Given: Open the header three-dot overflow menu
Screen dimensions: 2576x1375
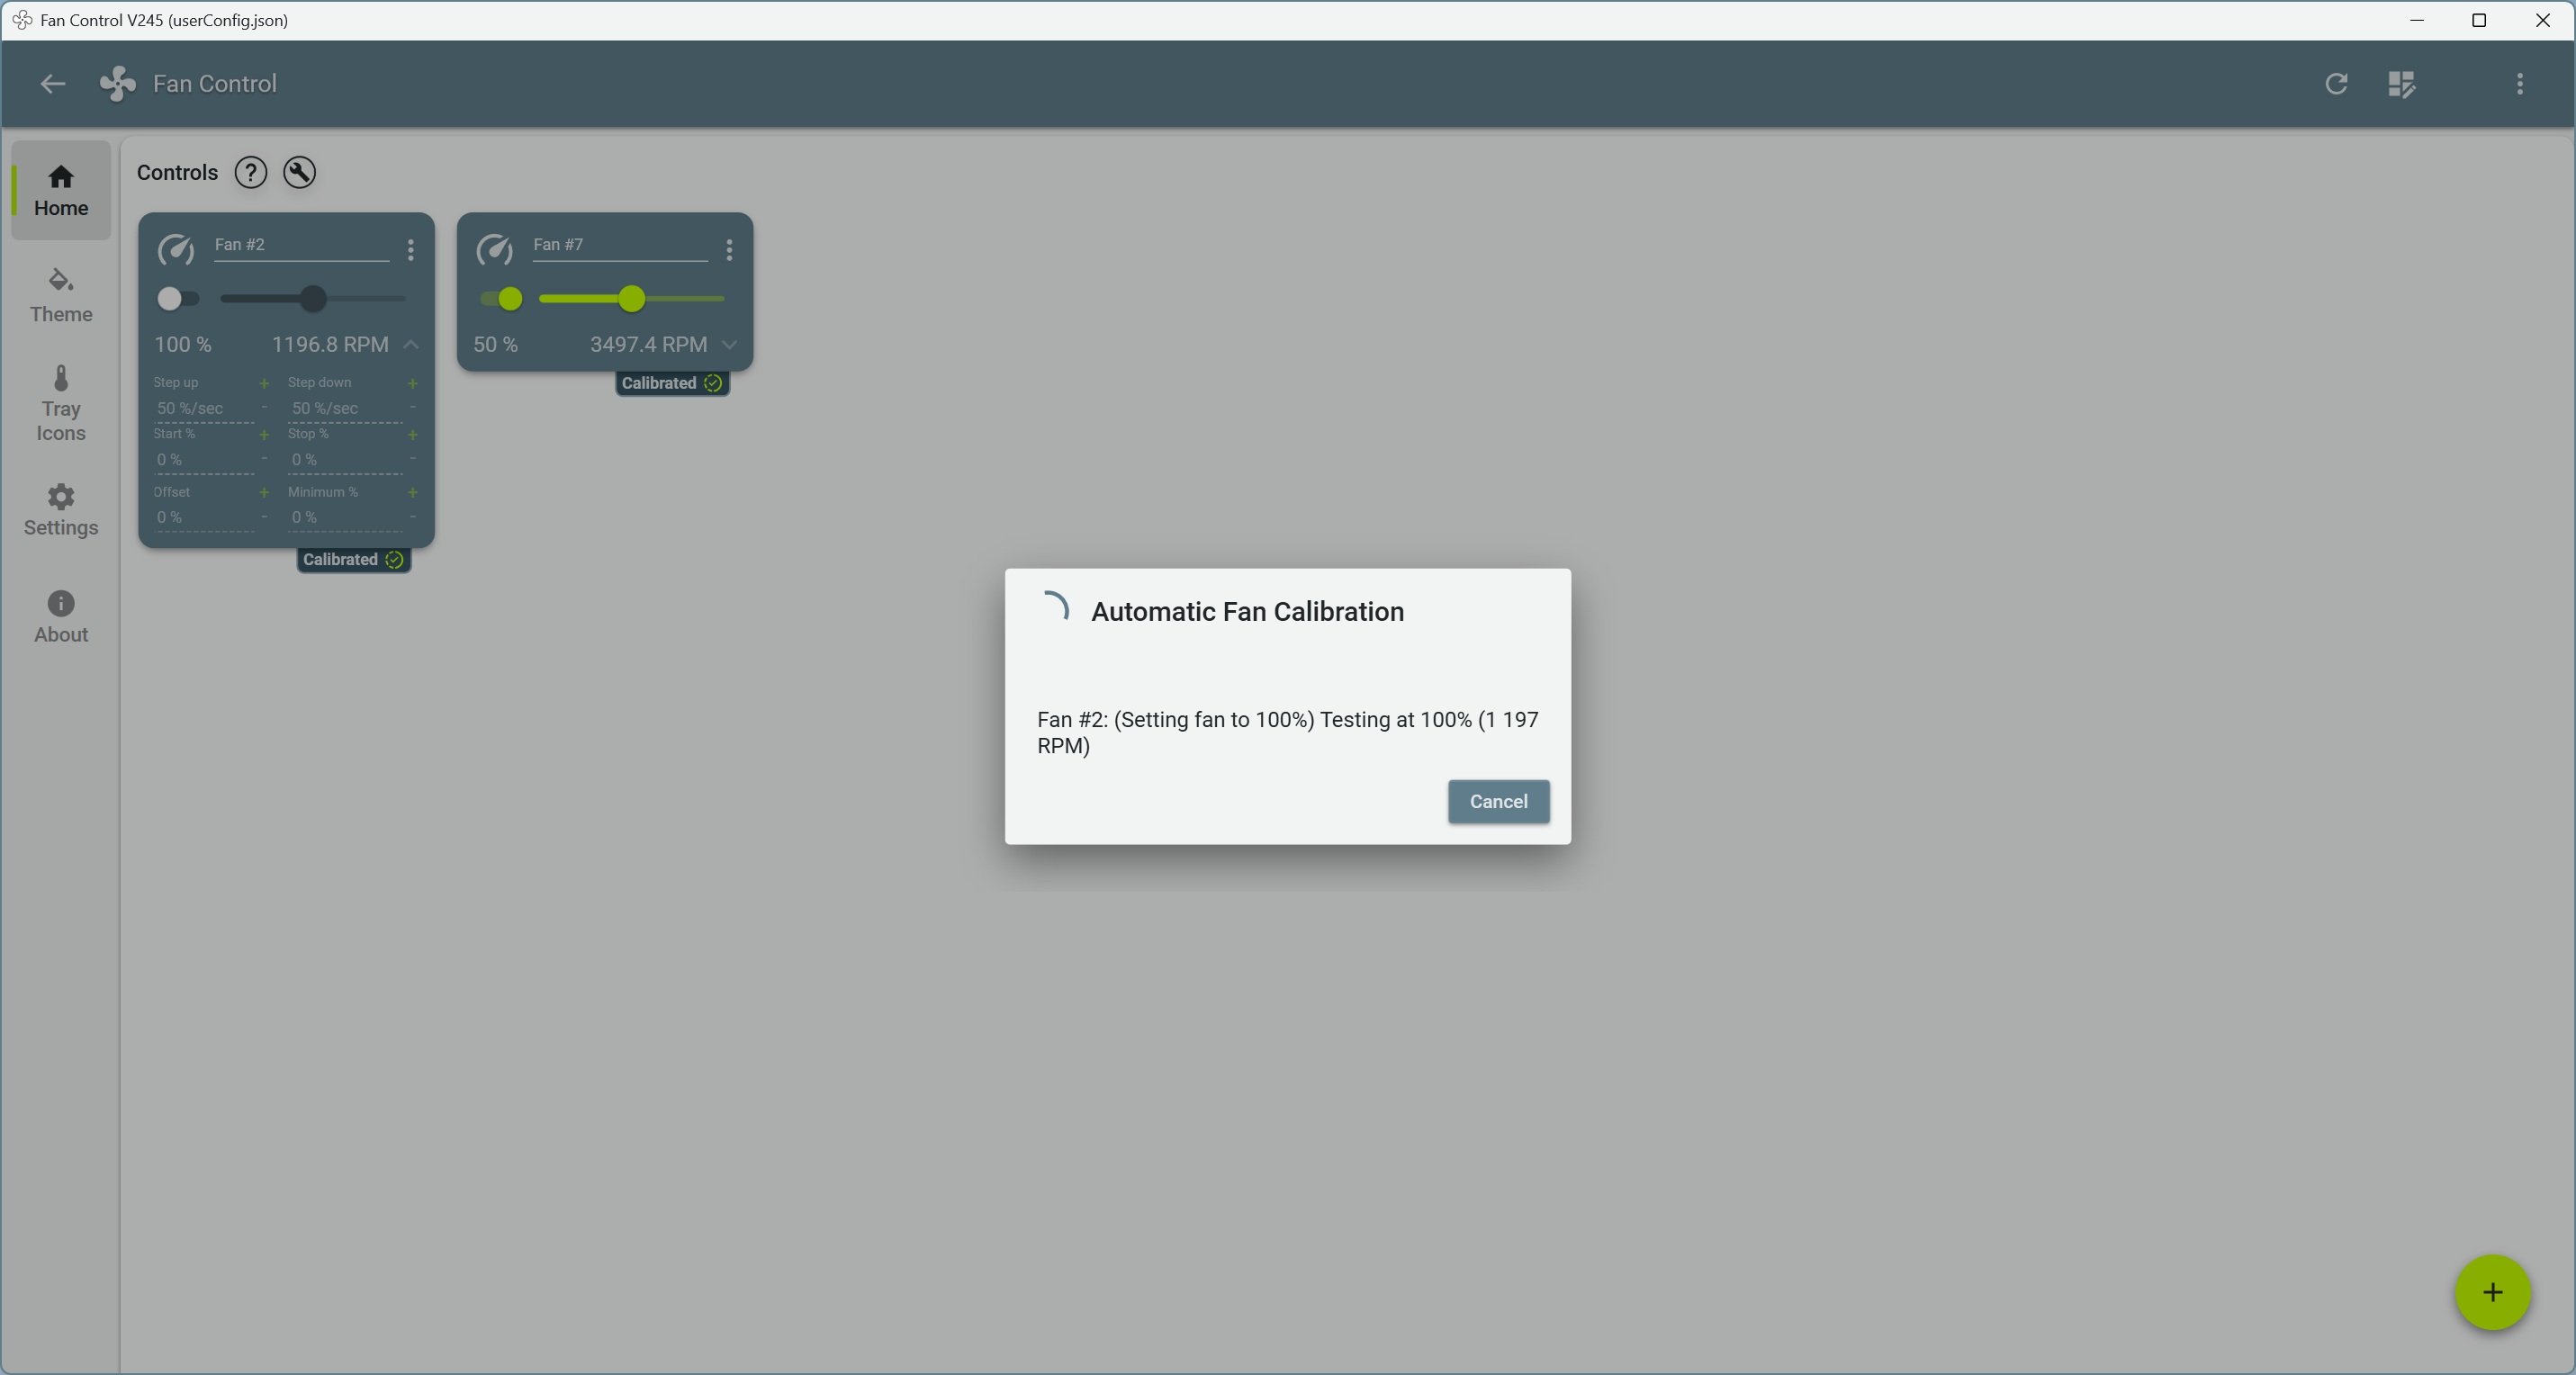Looking at the screenshot, I should [x=2519, y=84].
